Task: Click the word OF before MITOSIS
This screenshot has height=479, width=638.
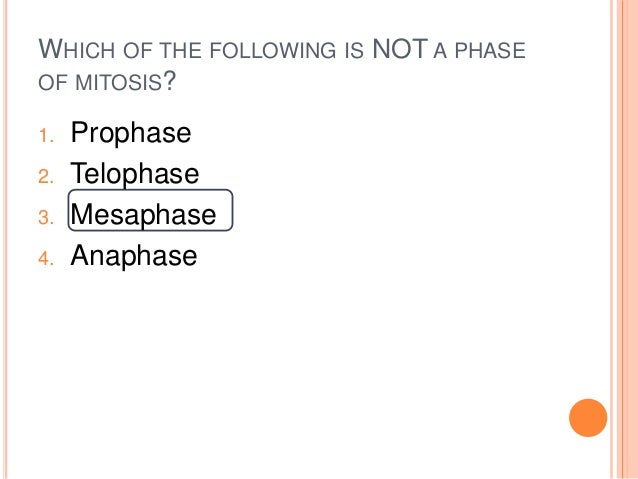Action: (52, 82)
